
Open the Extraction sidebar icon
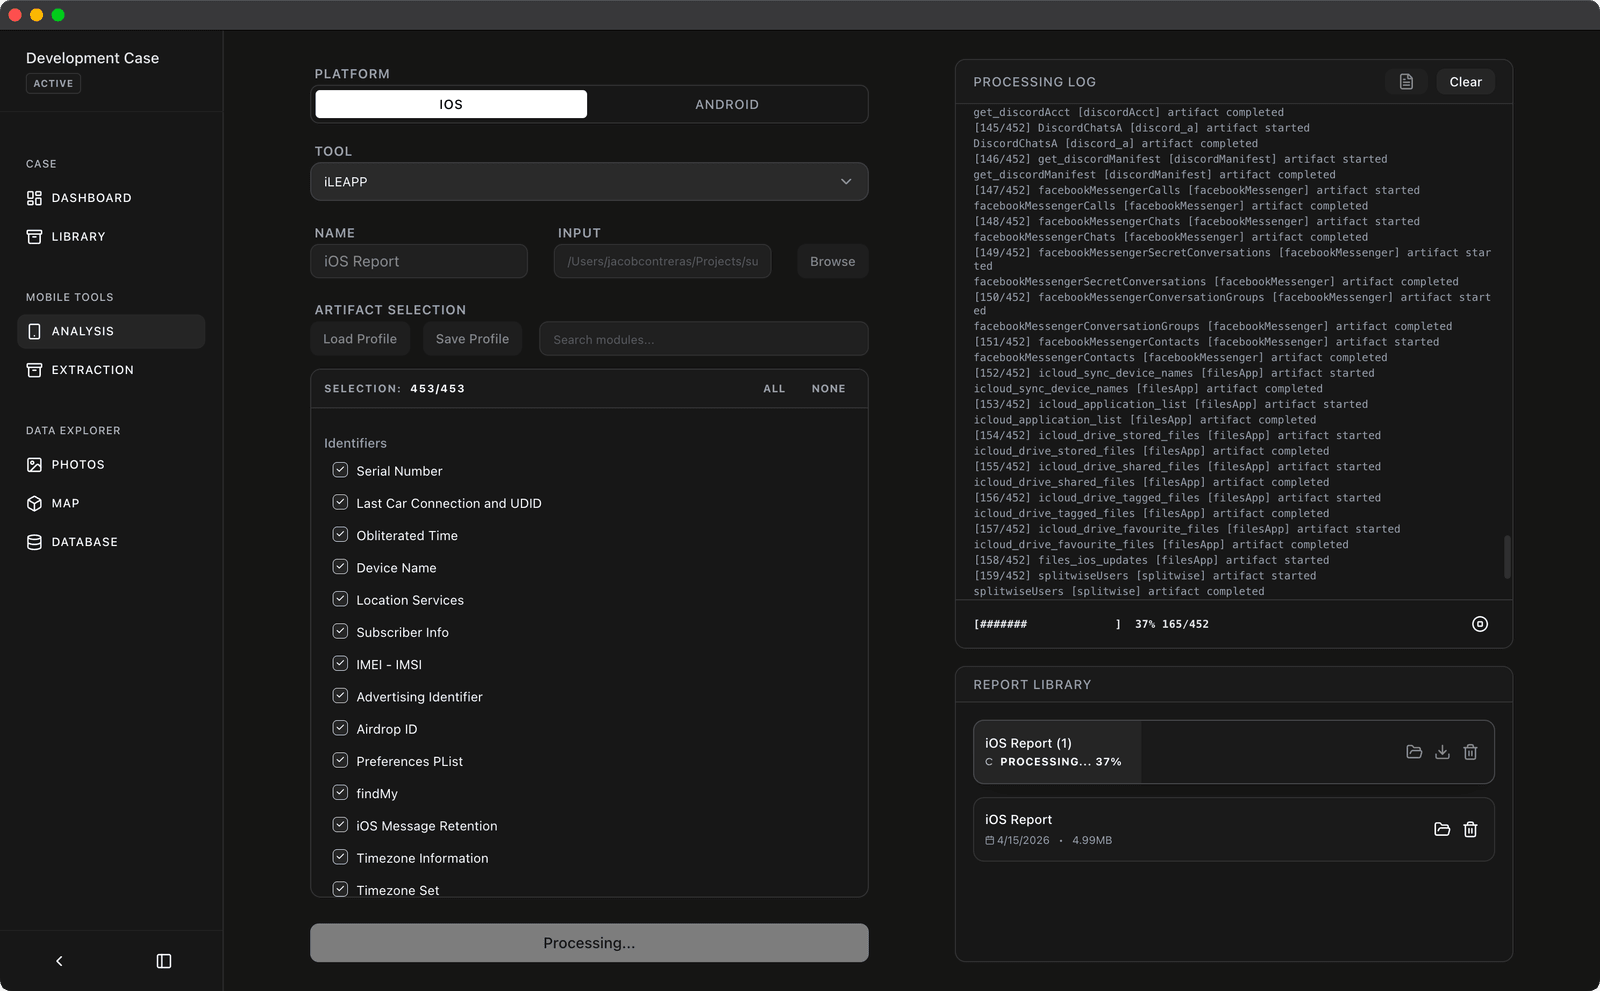[34, 370]
